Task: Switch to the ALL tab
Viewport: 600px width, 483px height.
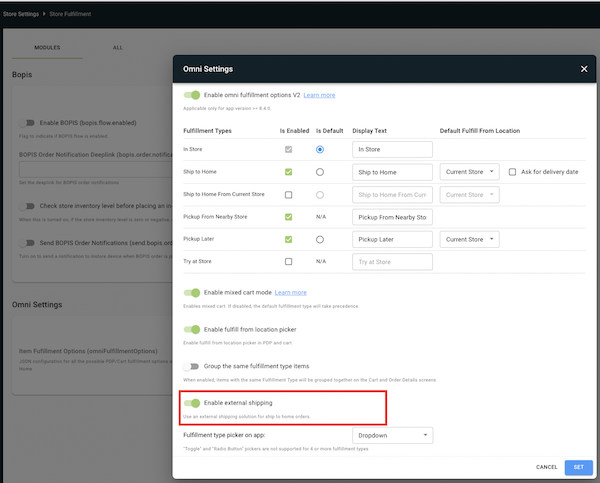Action: 117,47
